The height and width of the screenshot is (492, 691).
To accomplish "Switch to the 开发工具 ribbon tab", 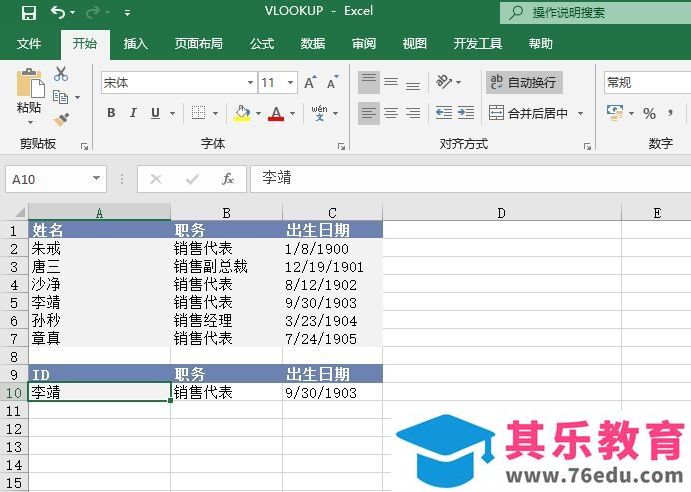I will (x=478, y=43).
